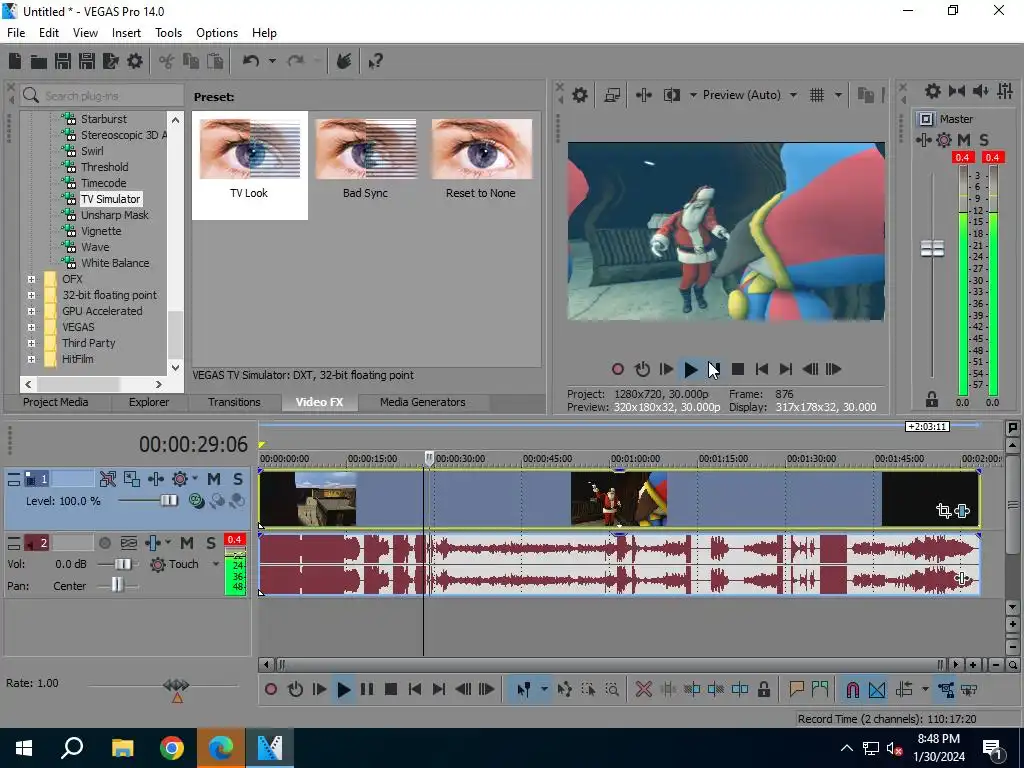Image resolution: width=1024 pixels, height=768 pixels.
Task: Expand the HitFilm folder
Action: click(31, 359)
